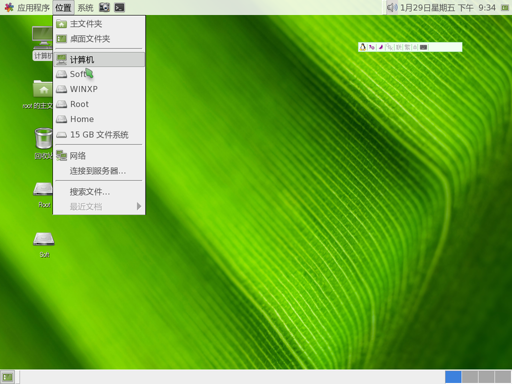Click the green tray icon beside the clock

[x=505, y=7]
